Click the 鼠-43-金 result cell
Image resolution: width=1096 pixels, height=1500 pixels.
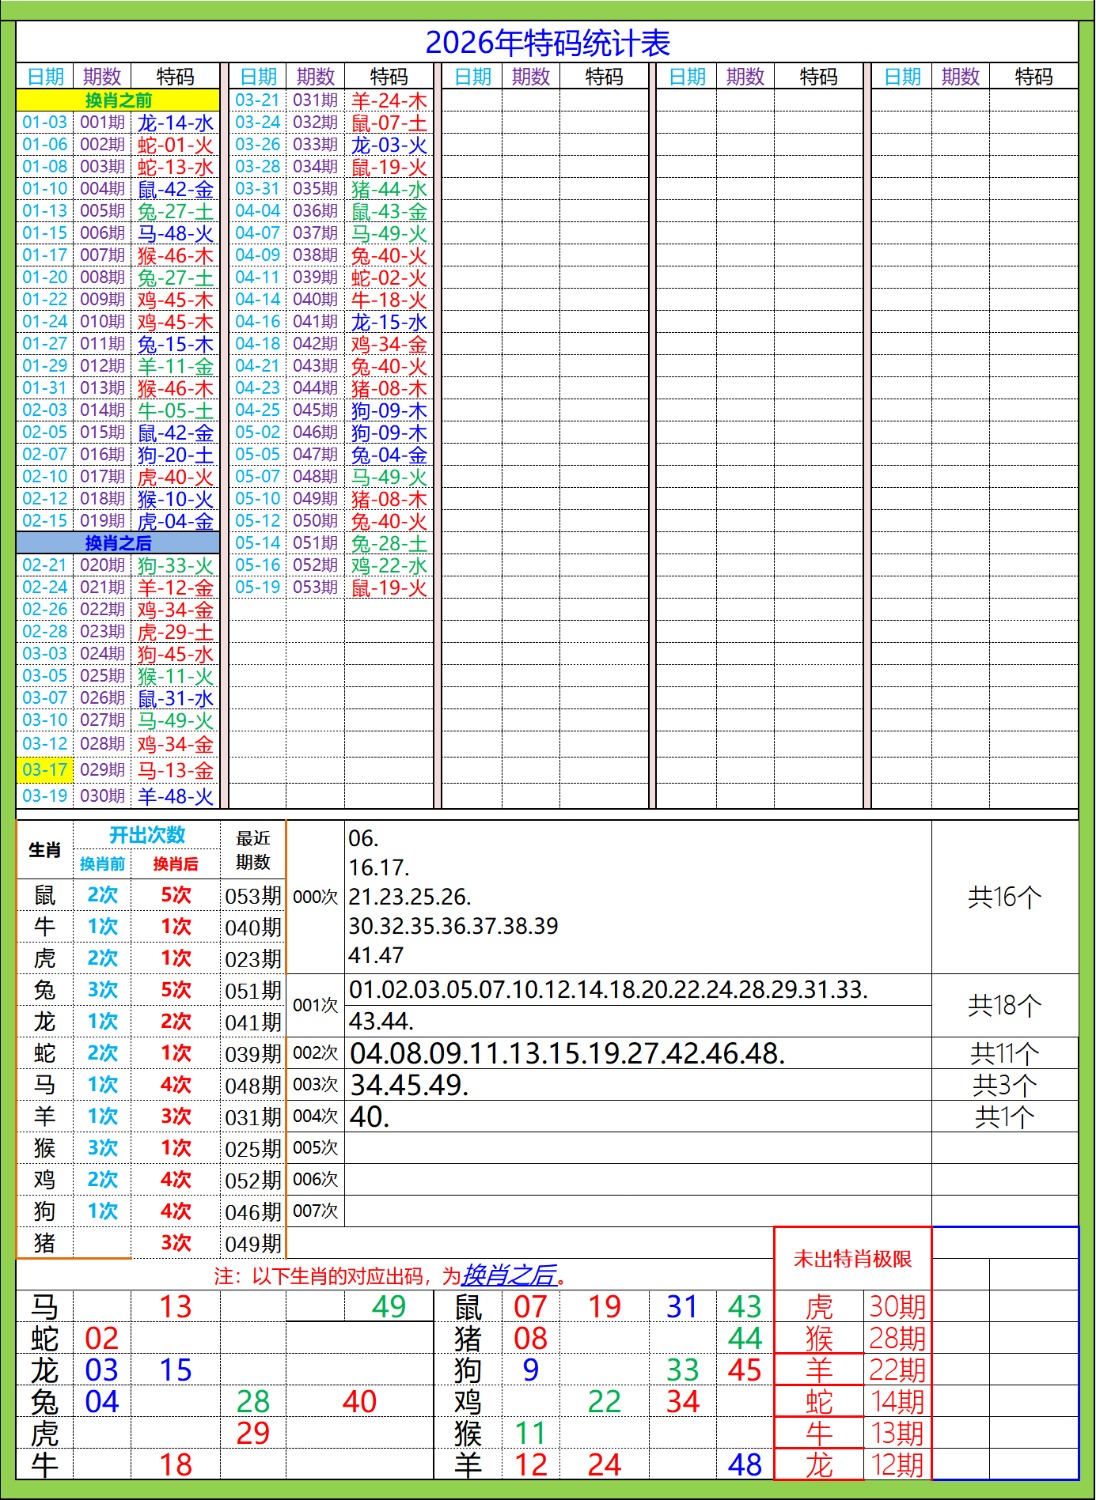[389, 212]
